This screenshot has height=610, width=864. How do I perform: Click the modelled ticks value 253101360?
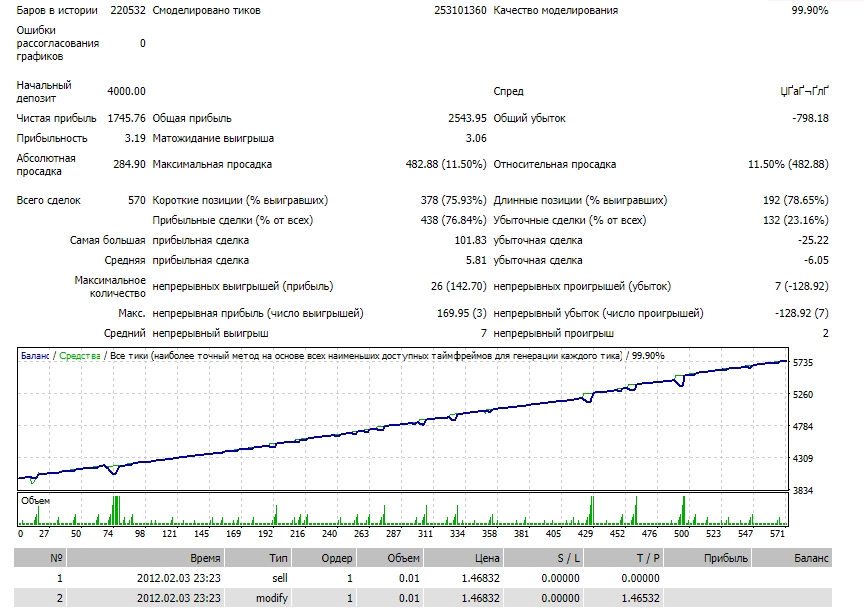click(460, 10)
